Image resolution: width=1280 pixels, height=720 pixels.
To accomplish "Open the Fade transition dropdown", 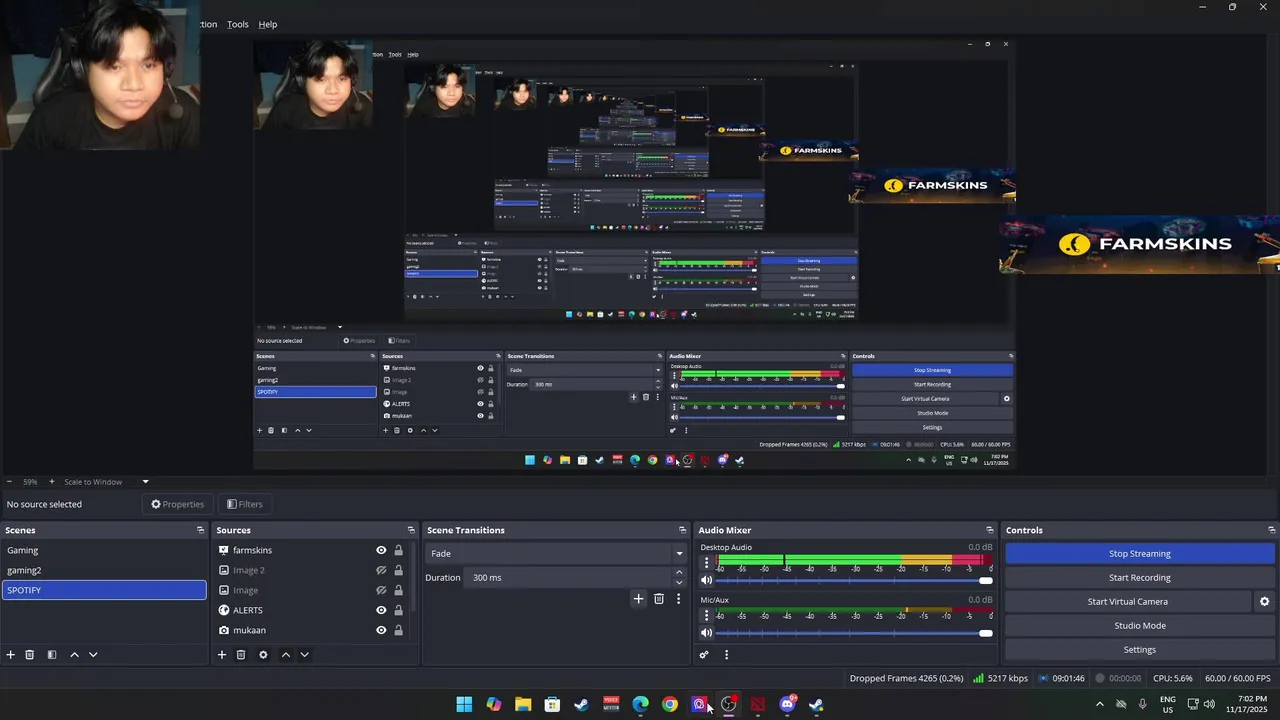I will 556,553.
